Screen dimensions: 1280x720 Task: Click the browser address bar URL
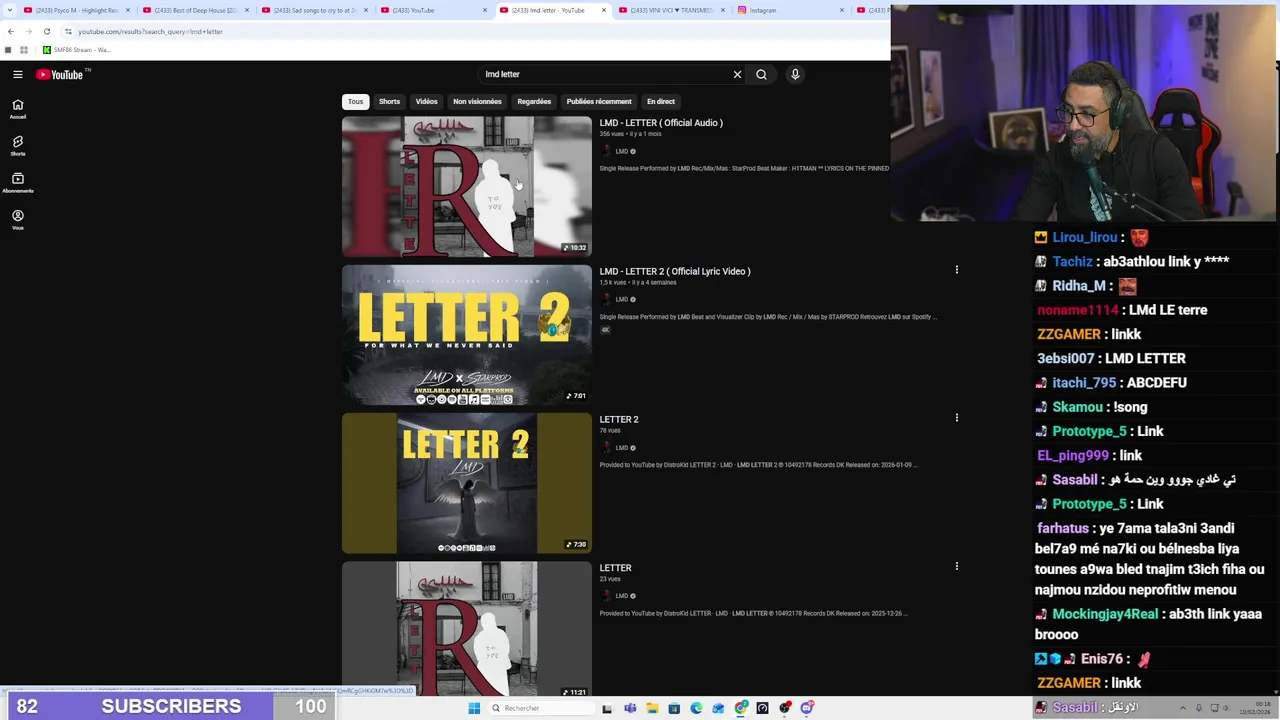pyautogui.click(x=150, y=31)
